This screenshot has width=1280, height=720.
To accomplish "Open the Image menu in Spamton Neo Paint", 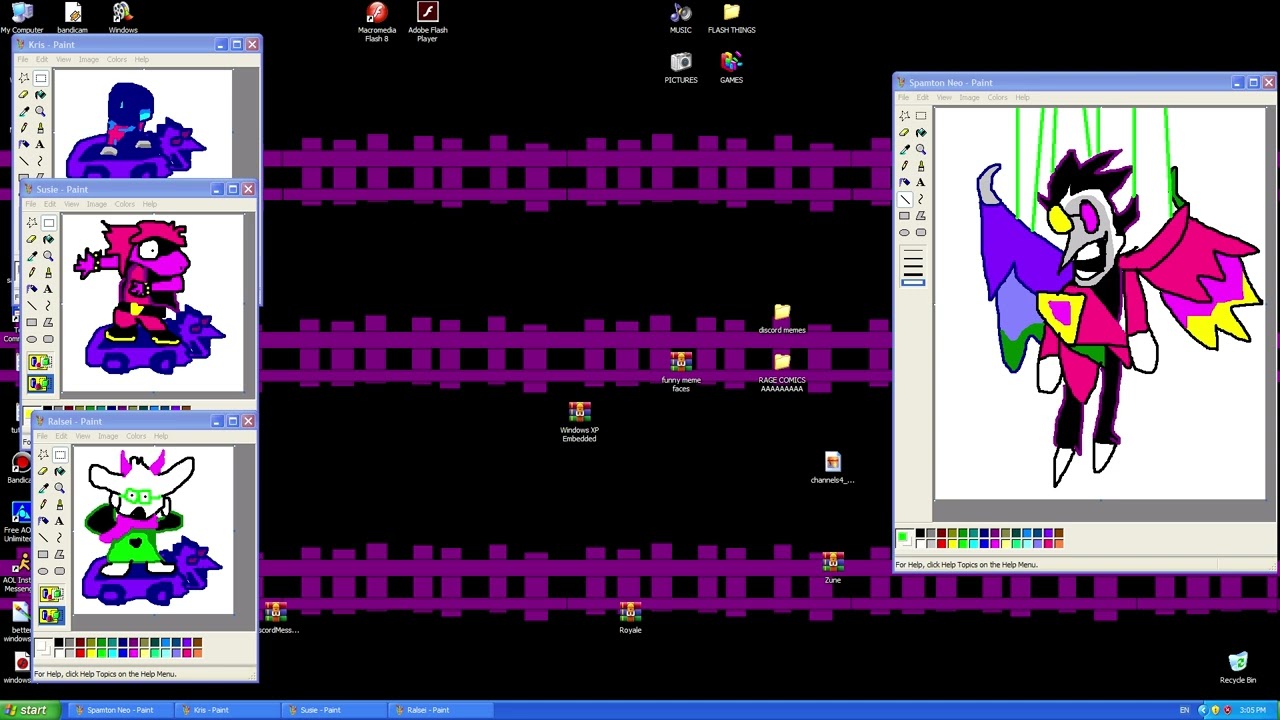I will tap(969, 97).
